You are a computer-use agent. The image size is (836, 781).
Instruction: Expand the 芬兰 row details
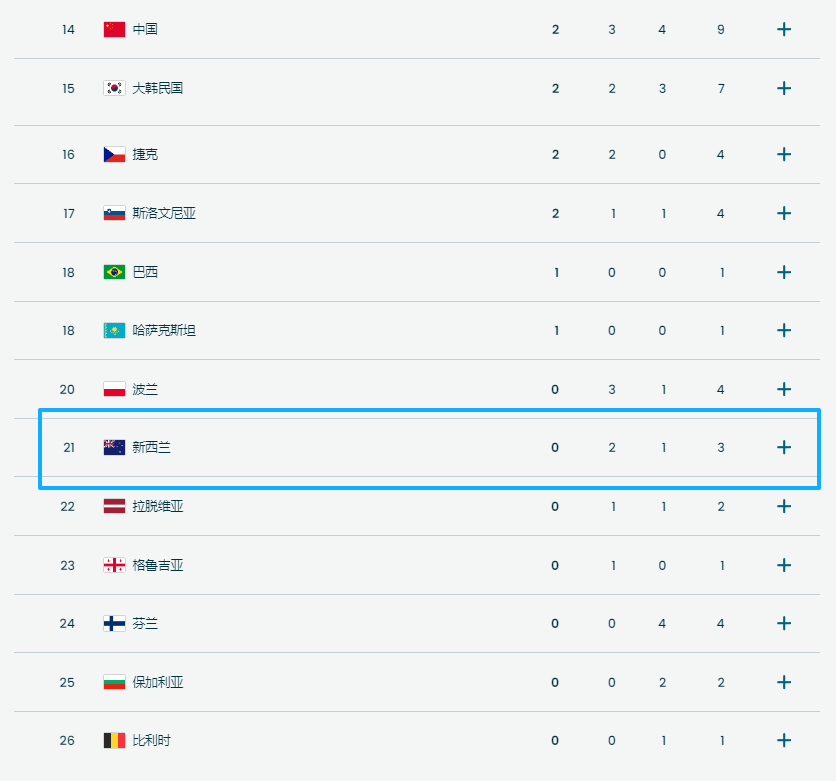pyautogui.click(x=784, y=623)
